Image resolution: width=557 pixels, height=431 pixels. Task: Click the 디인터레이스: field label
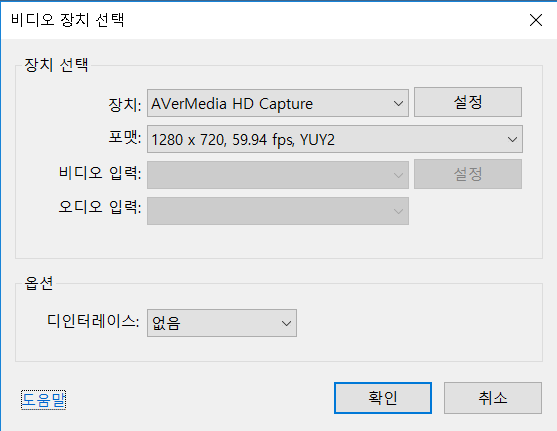pyautogui.click(x=93, y=322)
